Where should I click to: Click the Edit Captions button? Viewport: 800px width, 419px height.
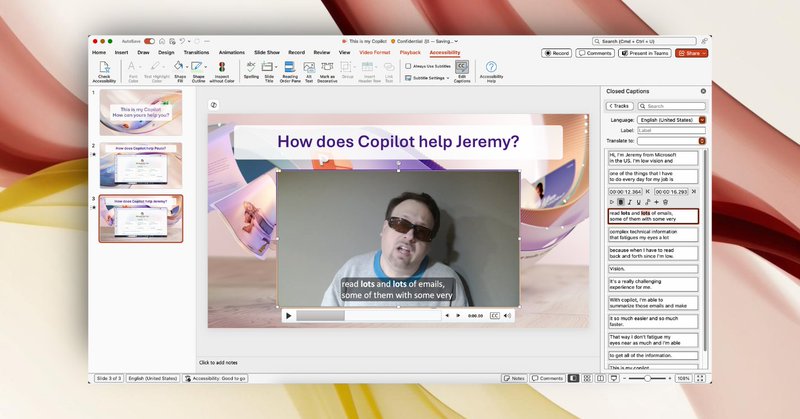(x=462, y=71)
